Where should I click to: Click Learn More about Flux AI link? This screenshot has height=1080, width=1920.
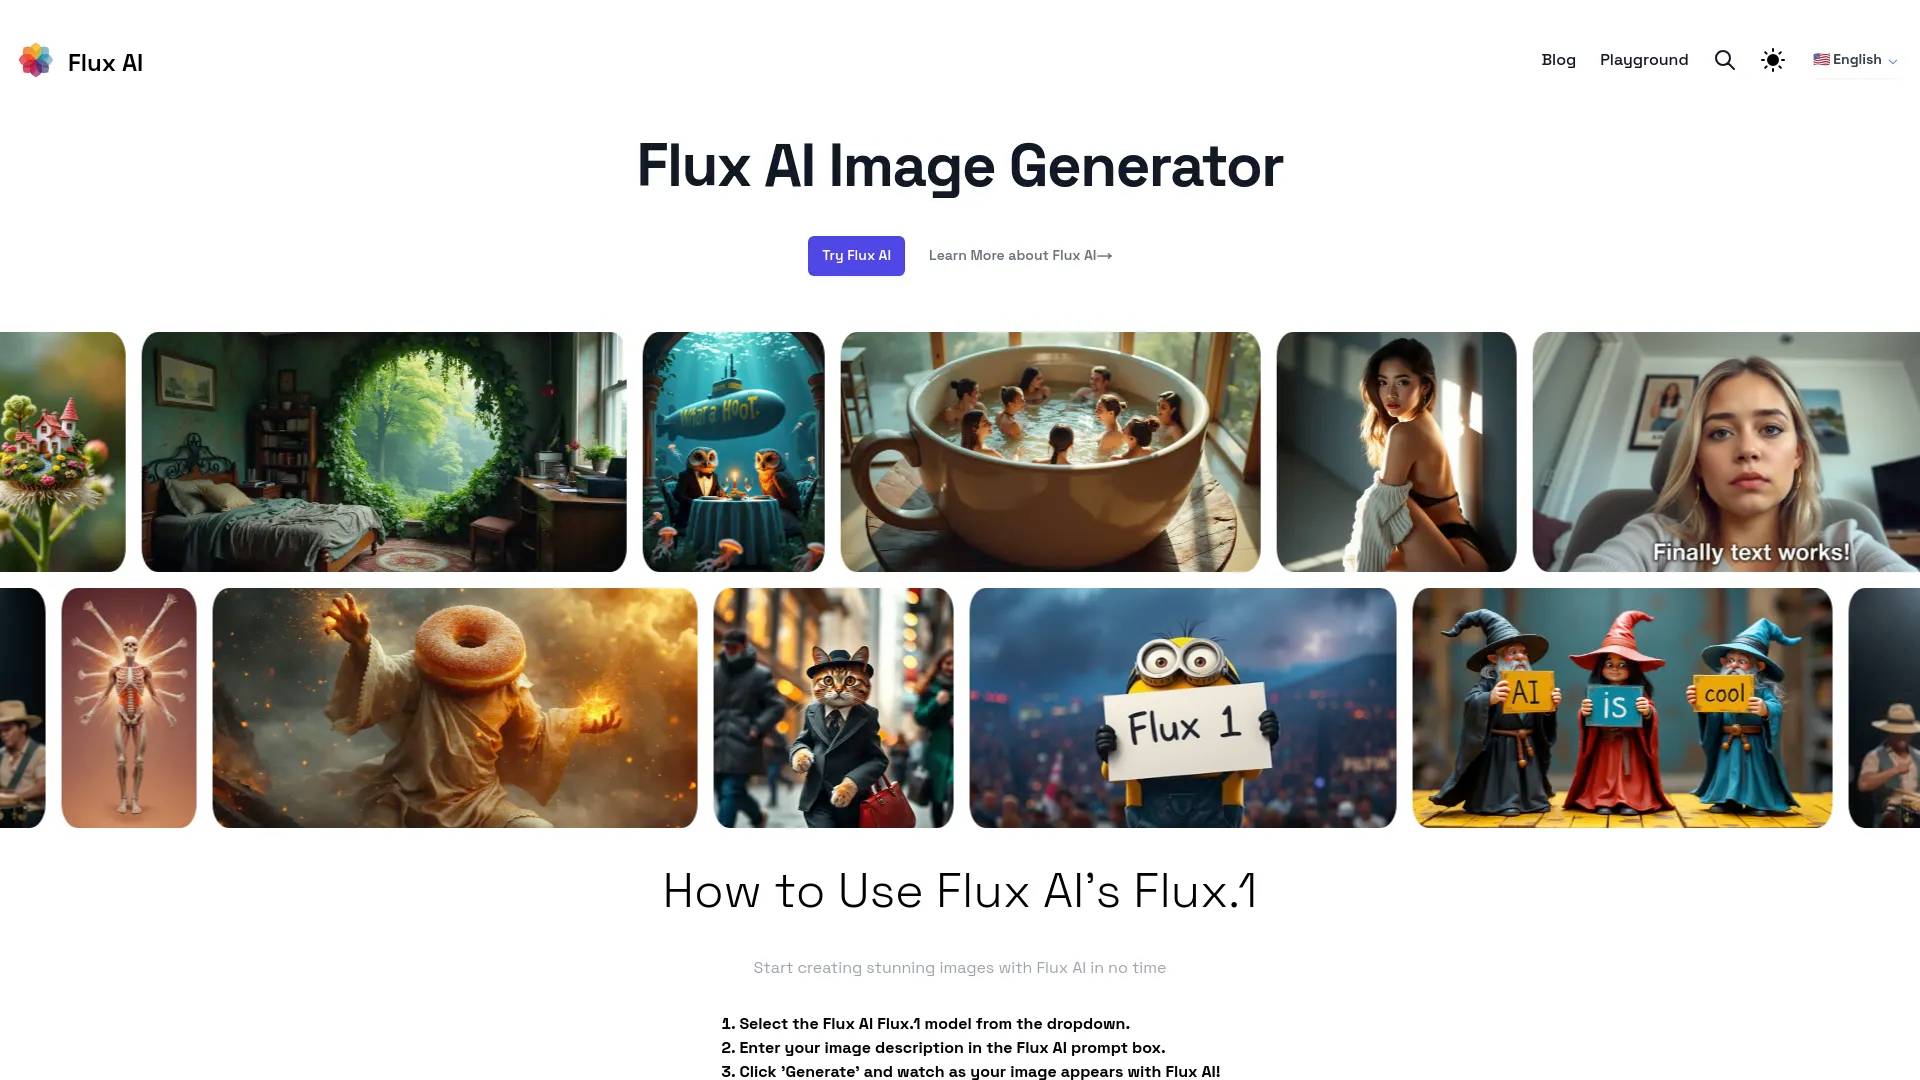pos(1019,255)
